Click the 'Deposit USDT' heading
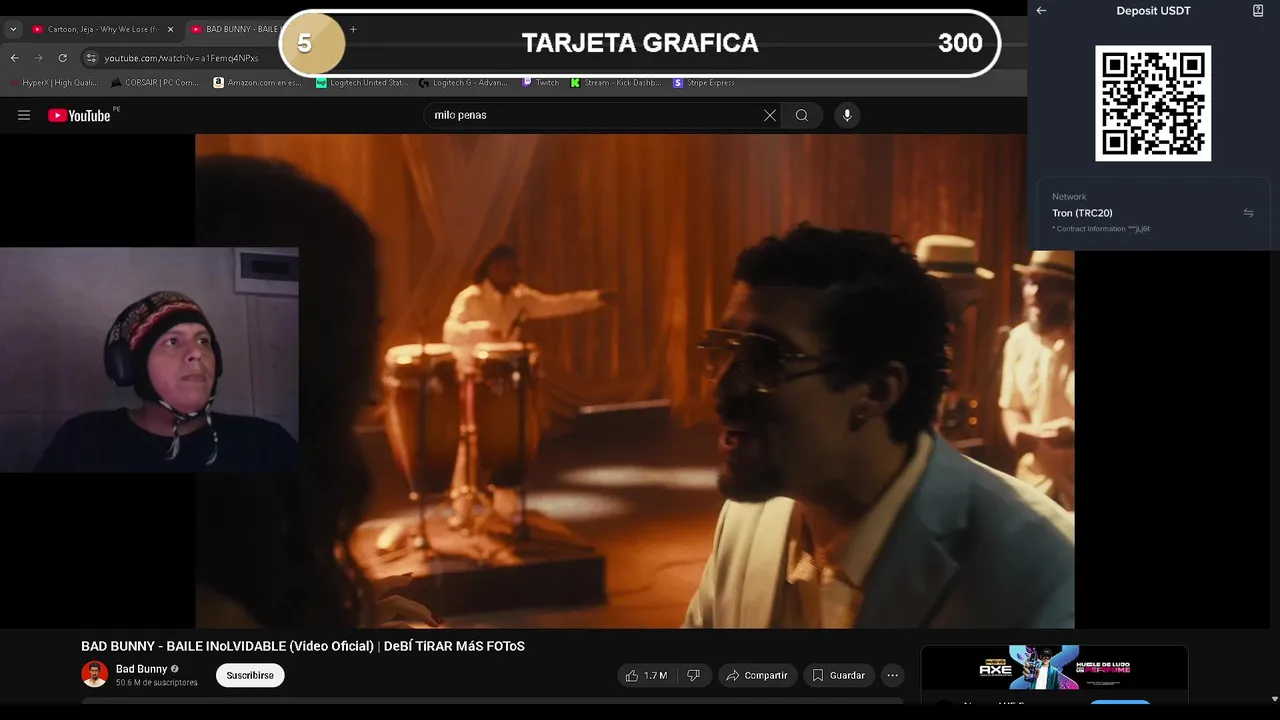1280x720 pixels. pyautogui.click(x=1153, y=11)
